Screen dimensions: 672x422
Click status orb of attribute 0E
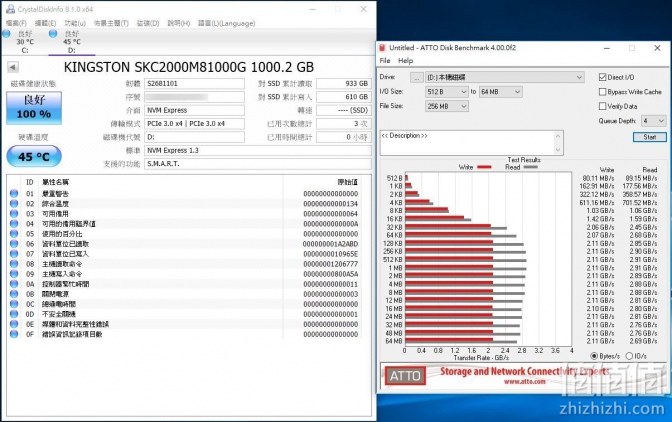[14, 324]
